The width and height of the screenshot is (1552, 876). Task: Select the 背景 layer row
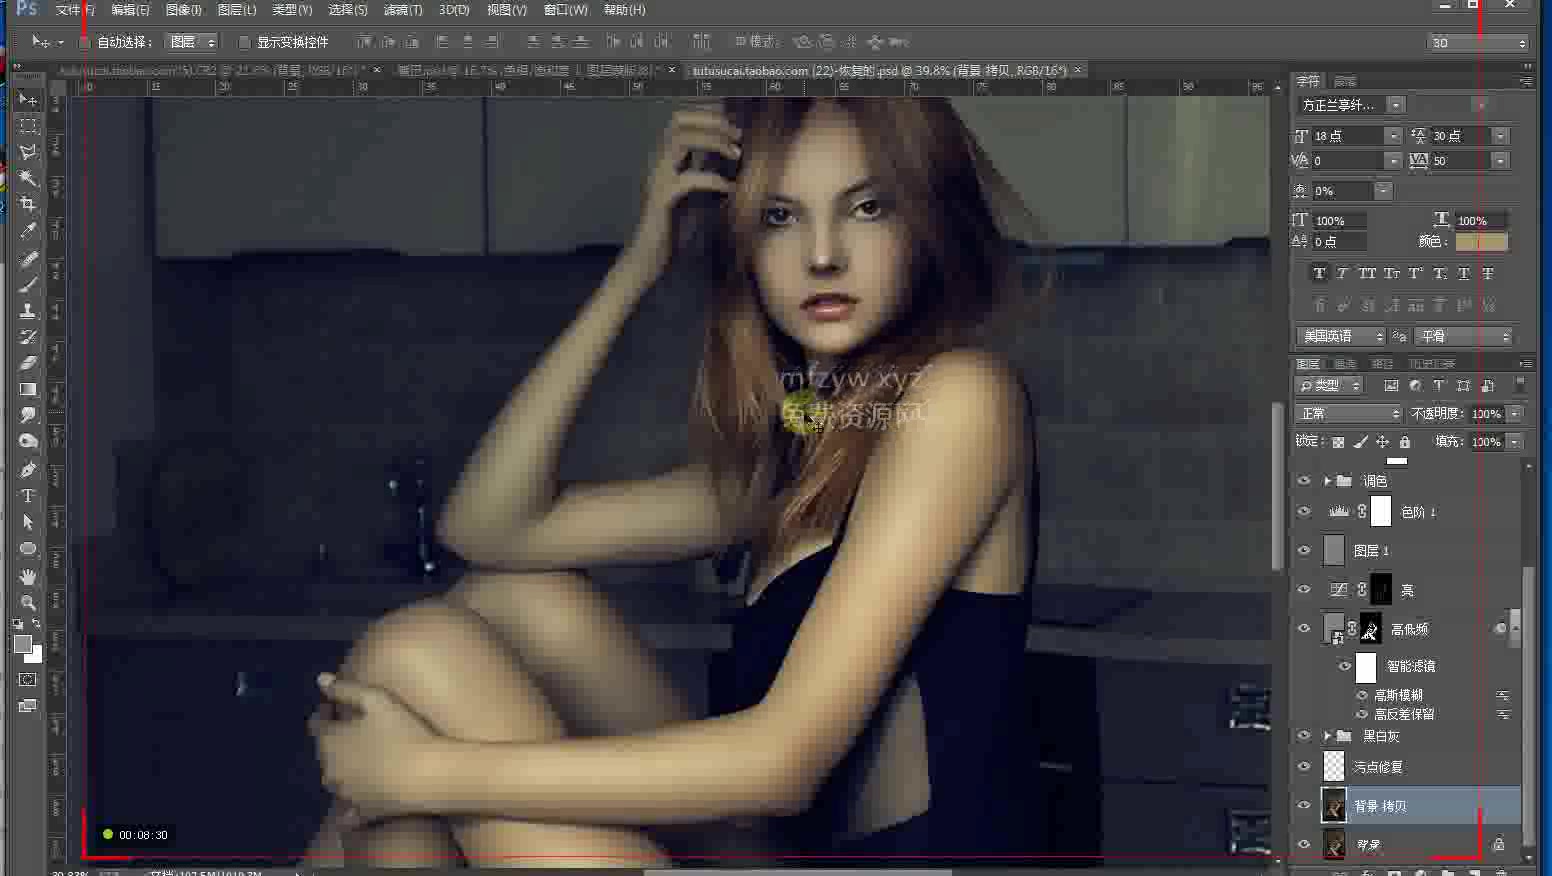1407,844
